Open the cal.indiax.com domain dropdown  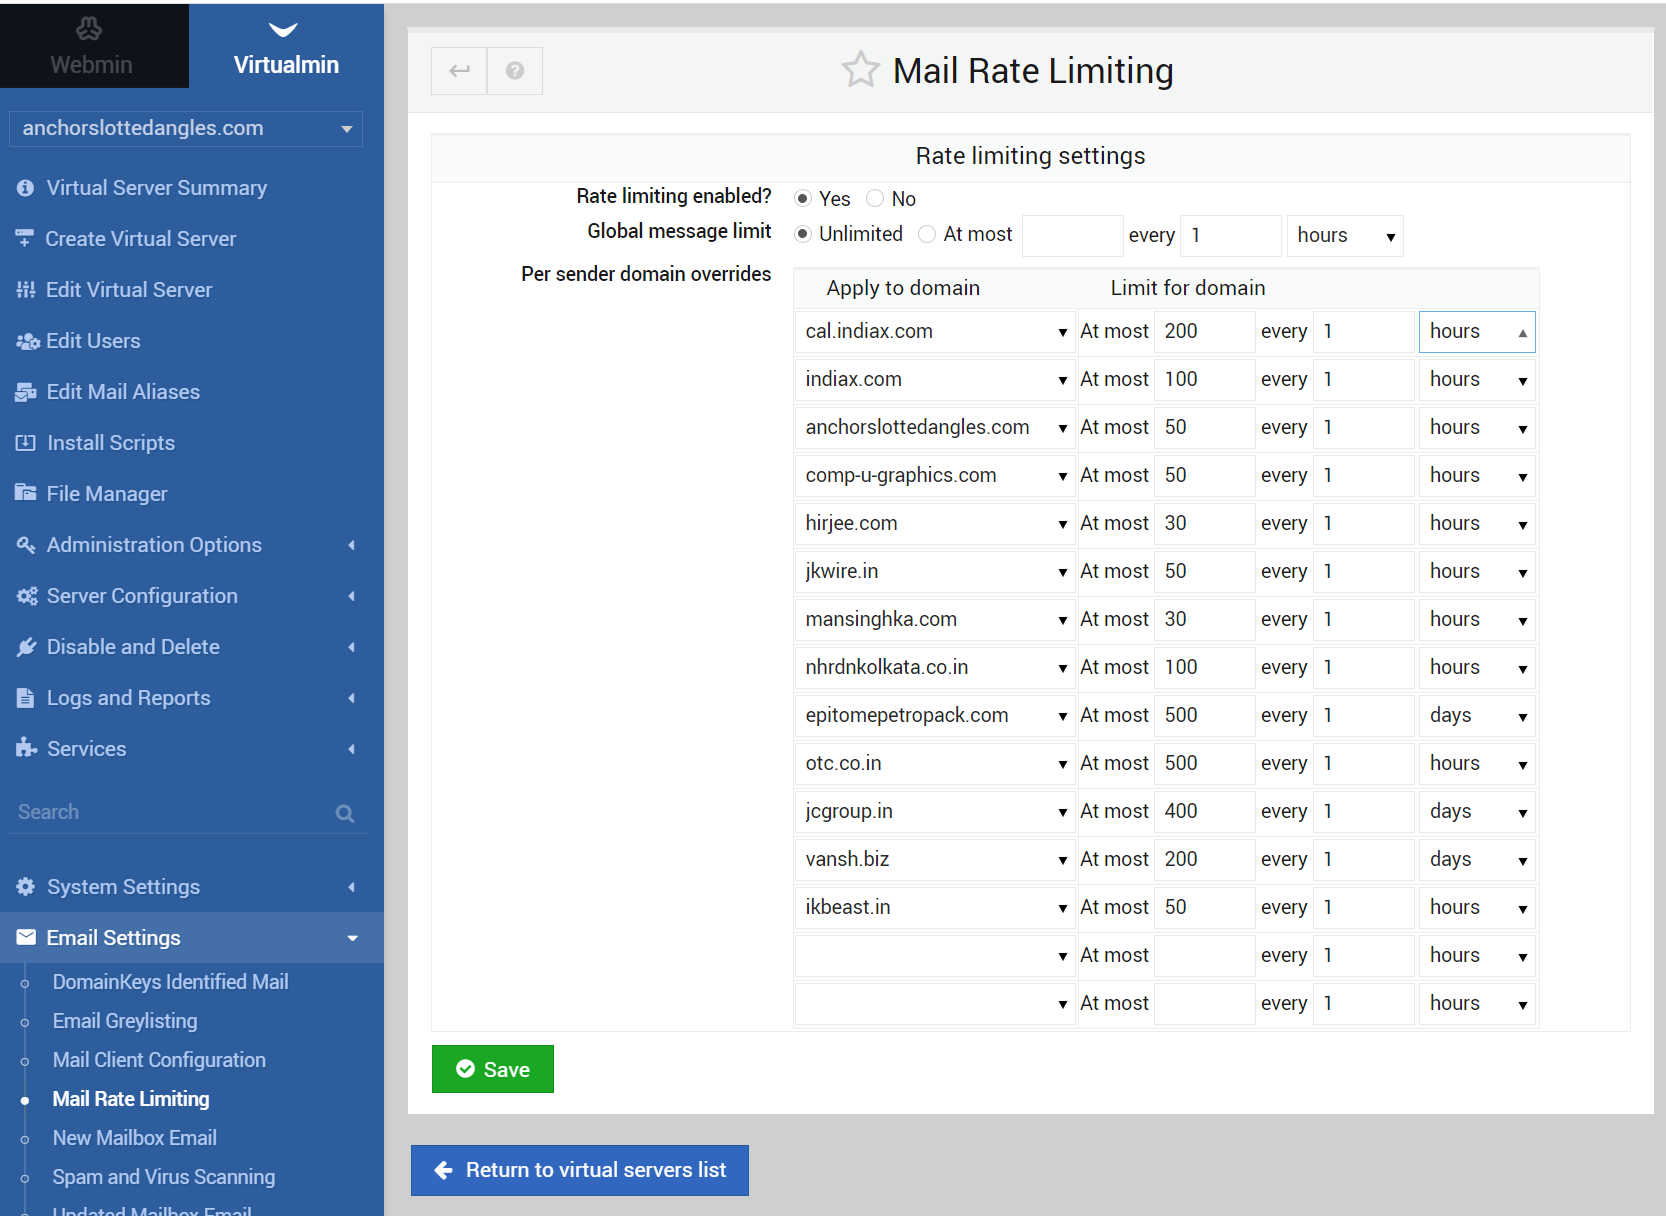[x=935, y=332]
